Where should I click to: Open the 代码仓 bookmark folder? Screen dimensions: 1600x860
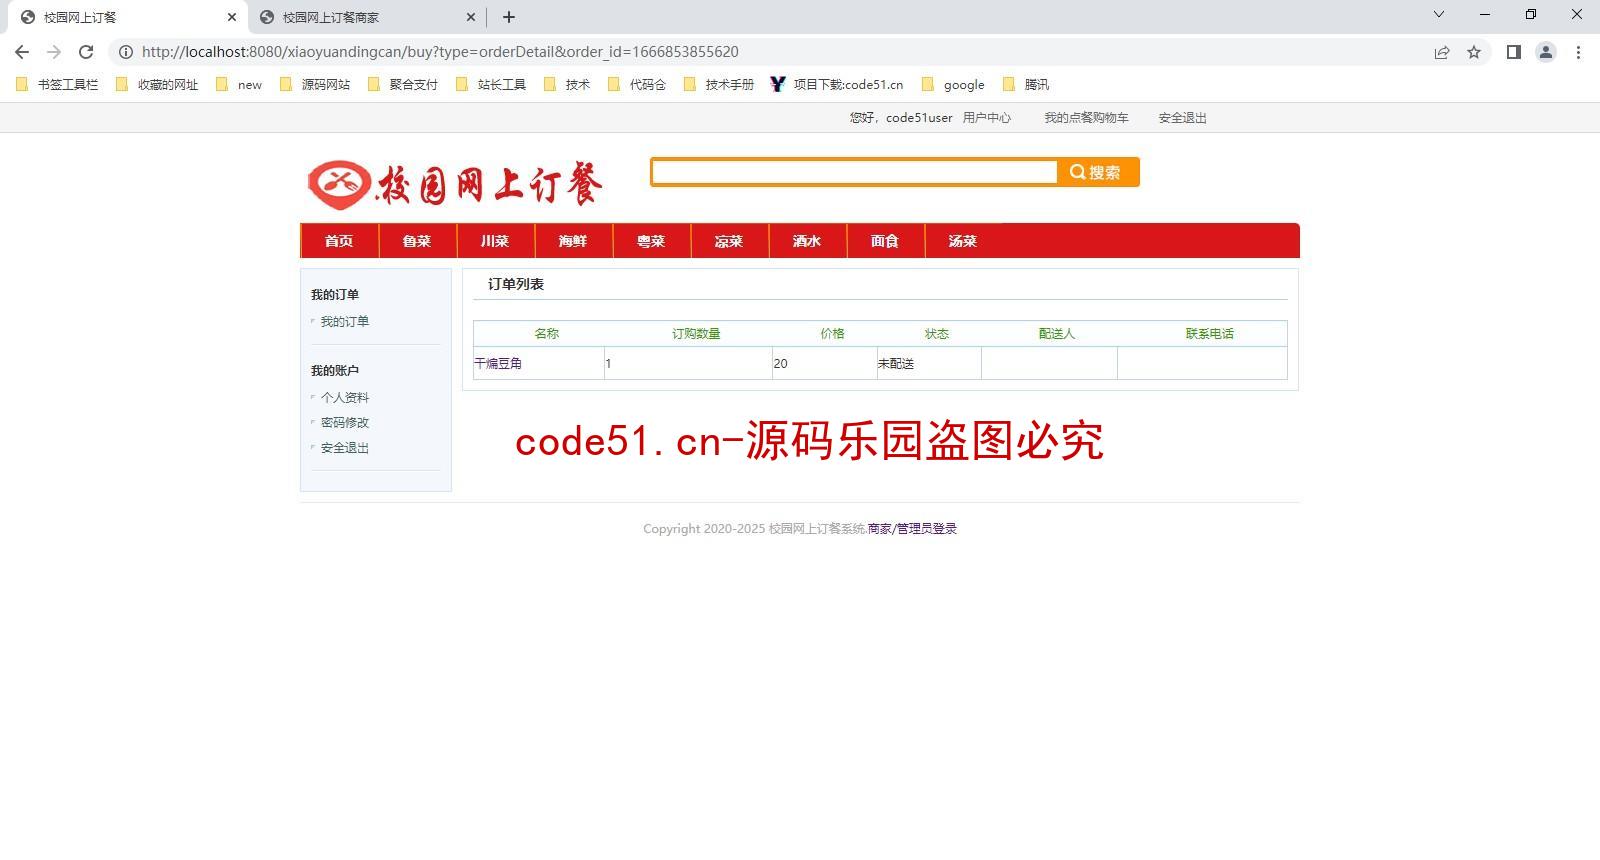point(637,85)
